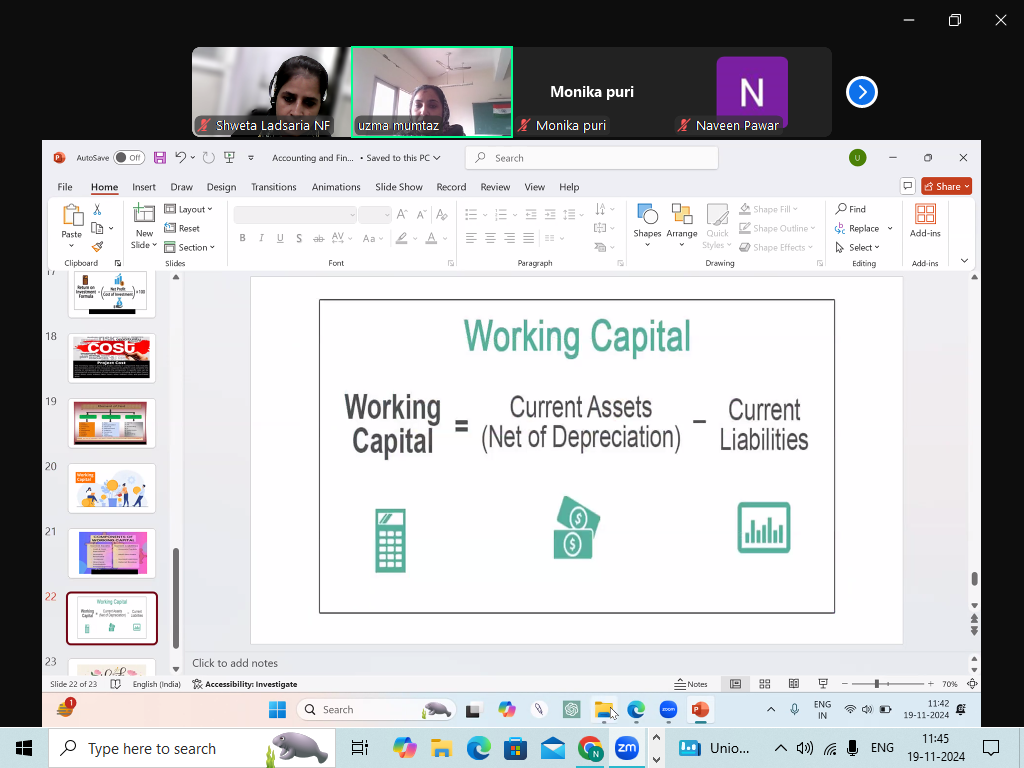Click the Find tool
The image size is (1024, 768).
click(x=850, y=209)
